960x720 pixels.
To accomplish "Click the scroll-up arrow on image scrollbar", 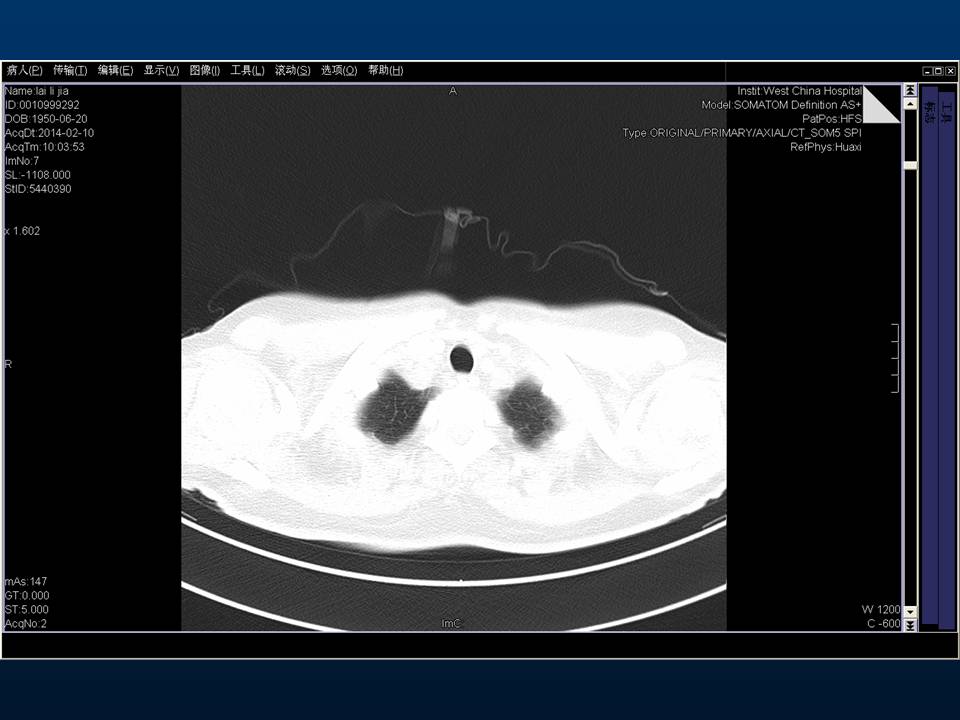I will coord(910,103).
